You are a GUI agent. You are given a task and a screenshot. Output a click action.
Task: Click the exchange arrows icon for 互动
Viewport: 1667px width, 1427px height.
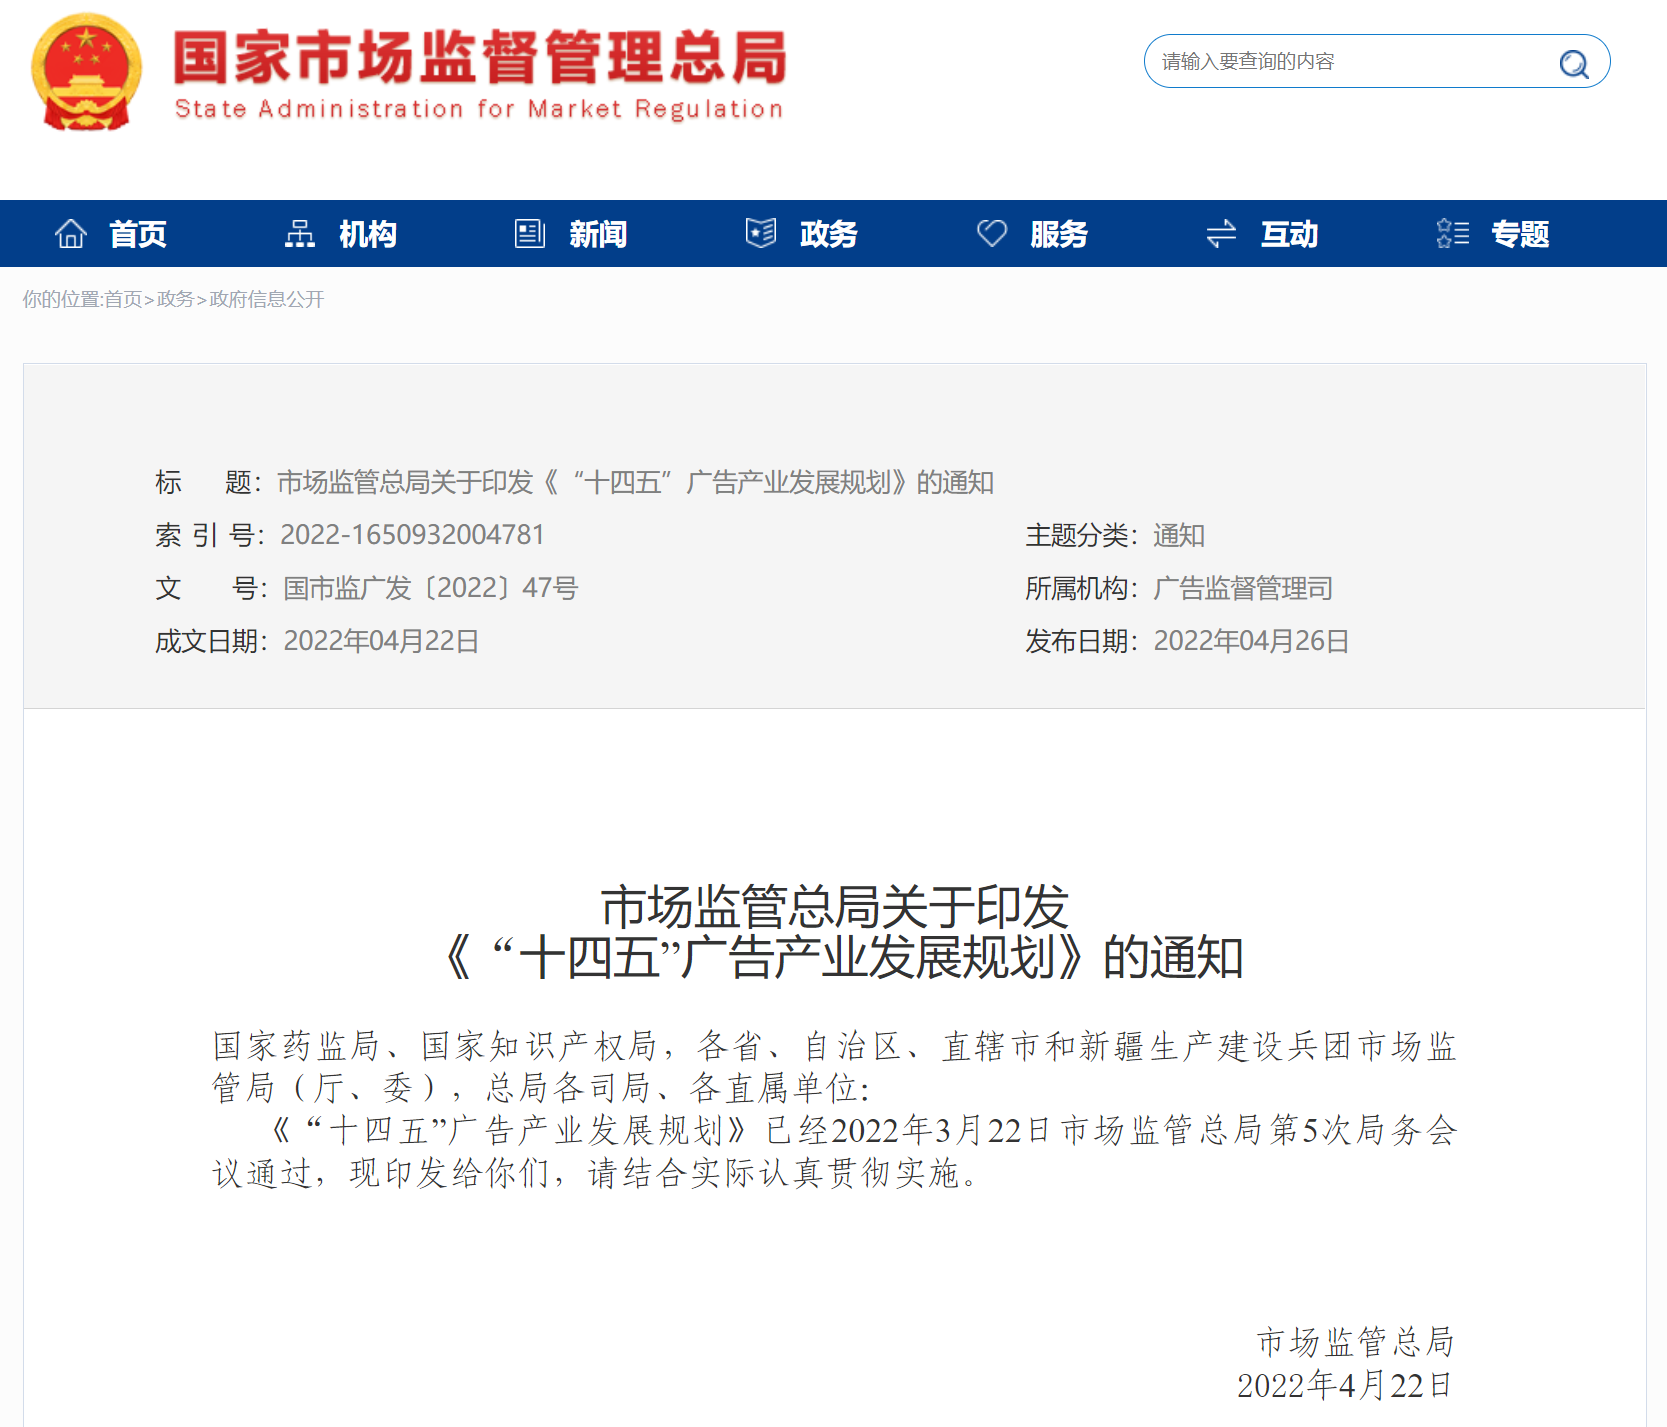[1221, 234]
